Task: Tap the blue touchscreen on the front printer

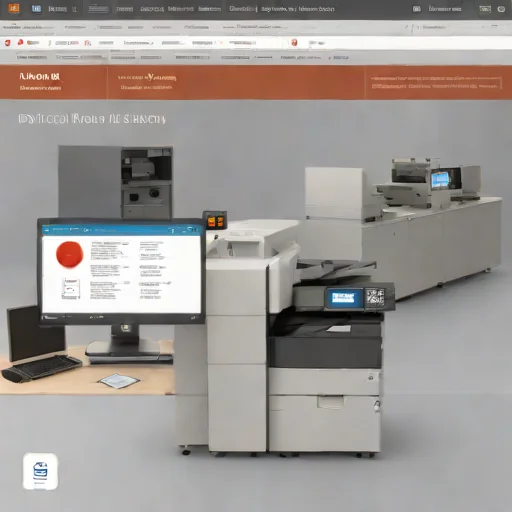Action: pyautogui.click(x=344, y=298)
